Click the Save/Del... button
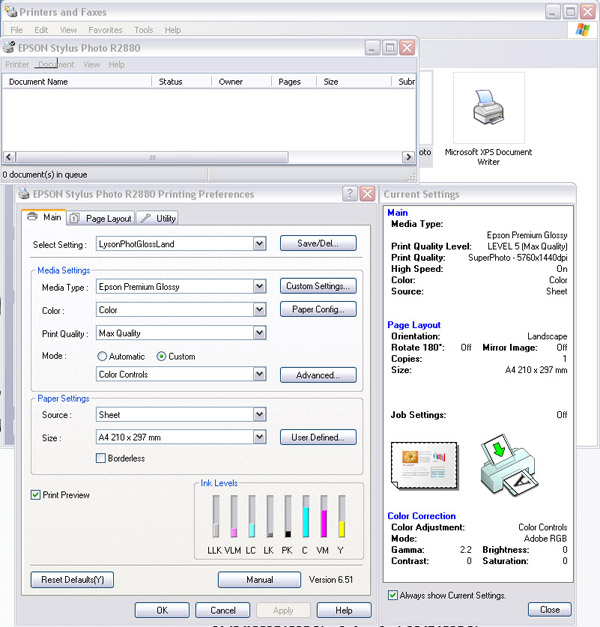This screenshot has height=627, width=600. point(318,243)
